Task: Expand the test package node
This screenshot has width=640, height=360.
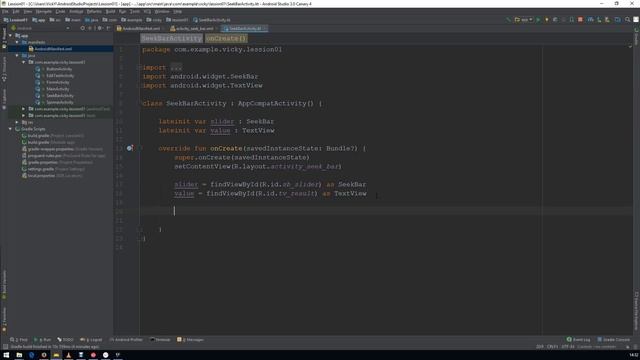Action: 24,116
